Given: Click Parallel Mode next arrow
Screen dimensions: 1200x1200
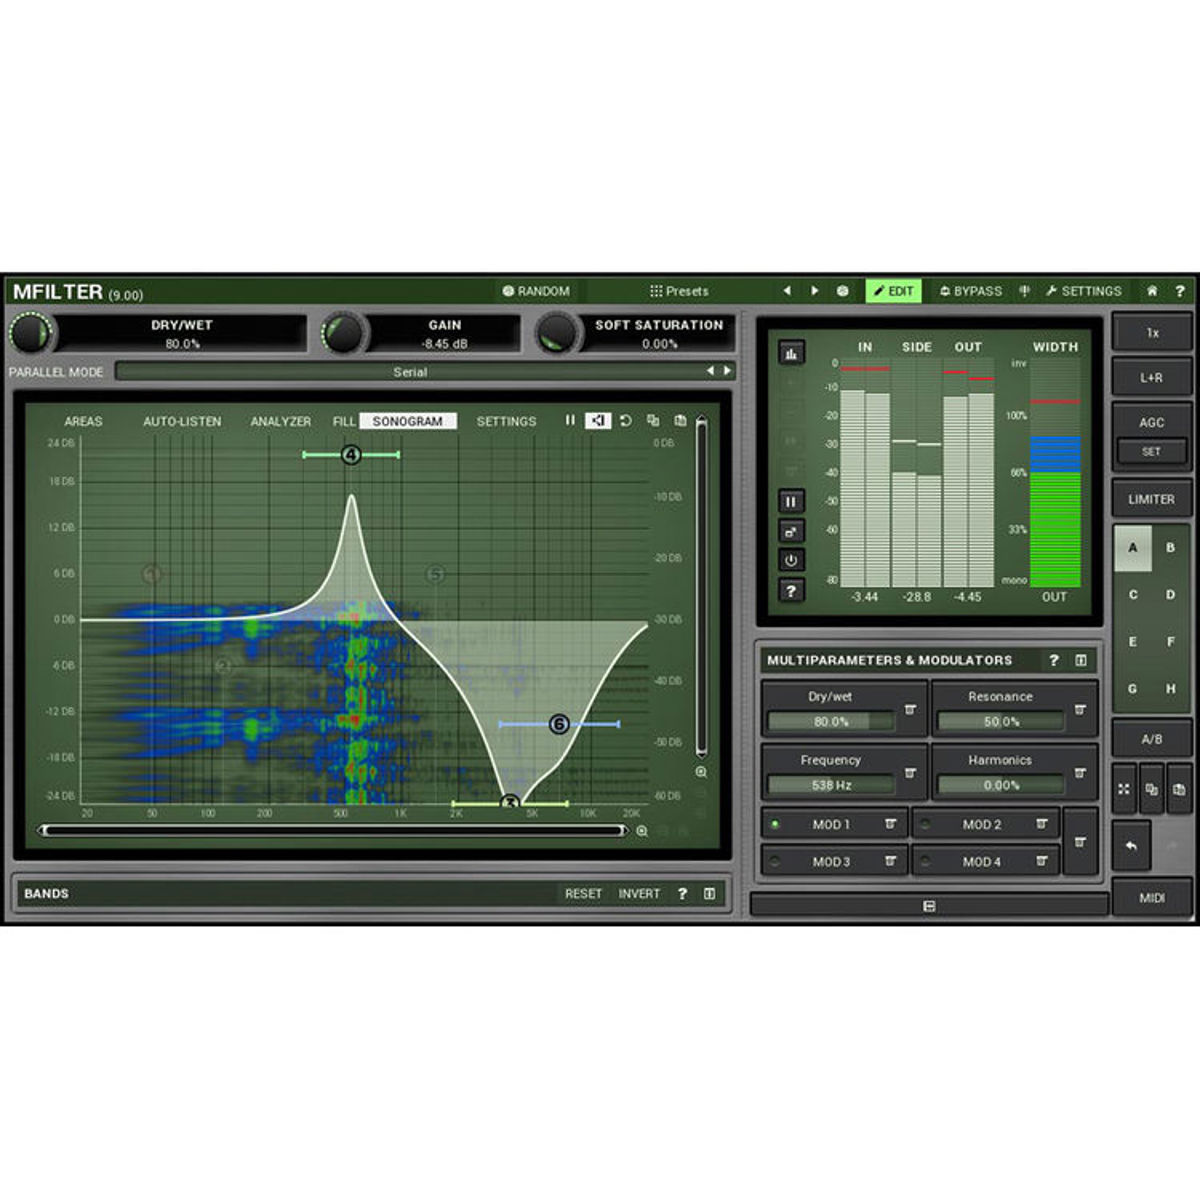Looking at the screenshot, I should click(x=728, y=371).
